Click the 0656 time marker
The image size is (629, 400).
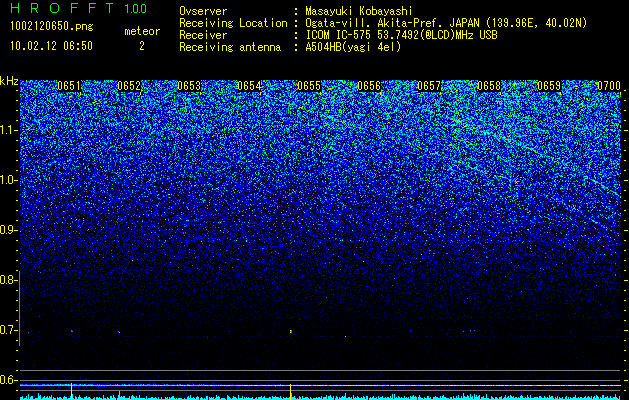pos(369,86)
